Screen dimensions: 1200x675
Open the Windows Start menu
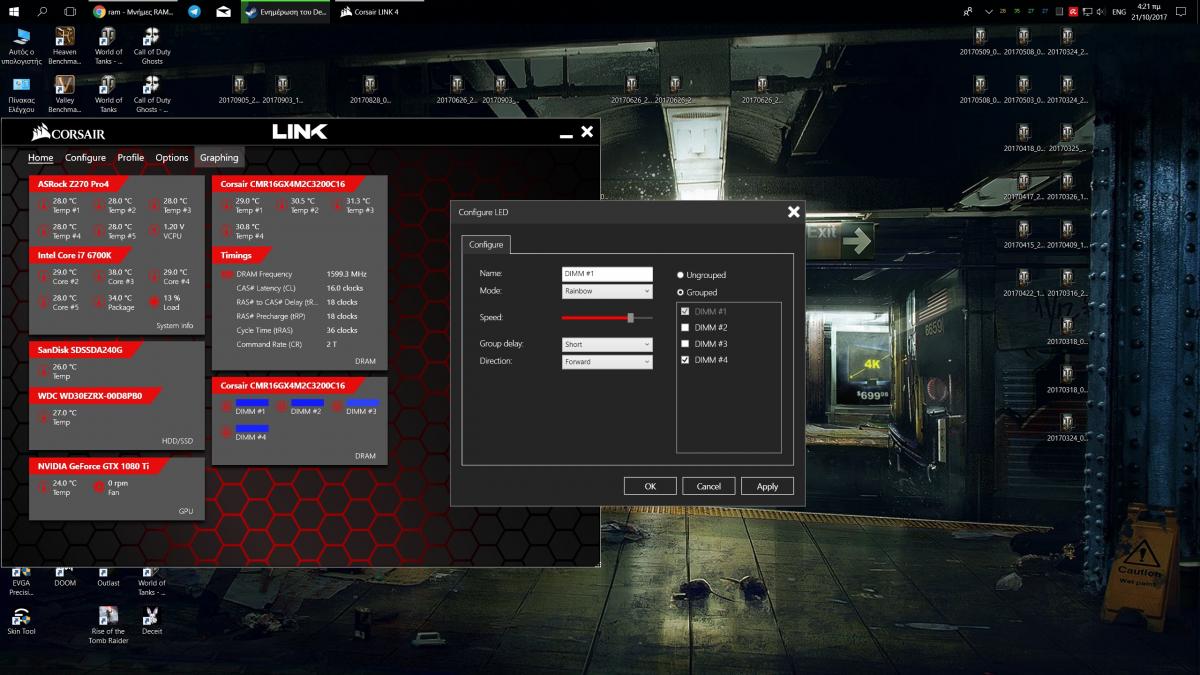tap(14, 12)
